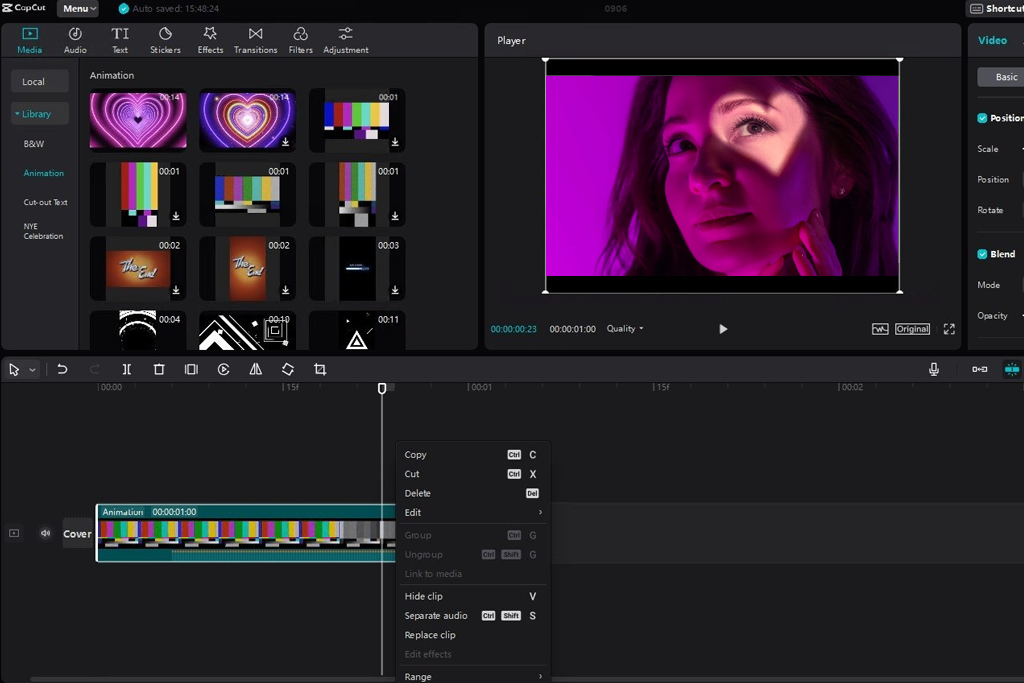Choose Replace clip from the context menu
Image resolution: width=1024 pixels, height=683 pixels.
point(473,635)
